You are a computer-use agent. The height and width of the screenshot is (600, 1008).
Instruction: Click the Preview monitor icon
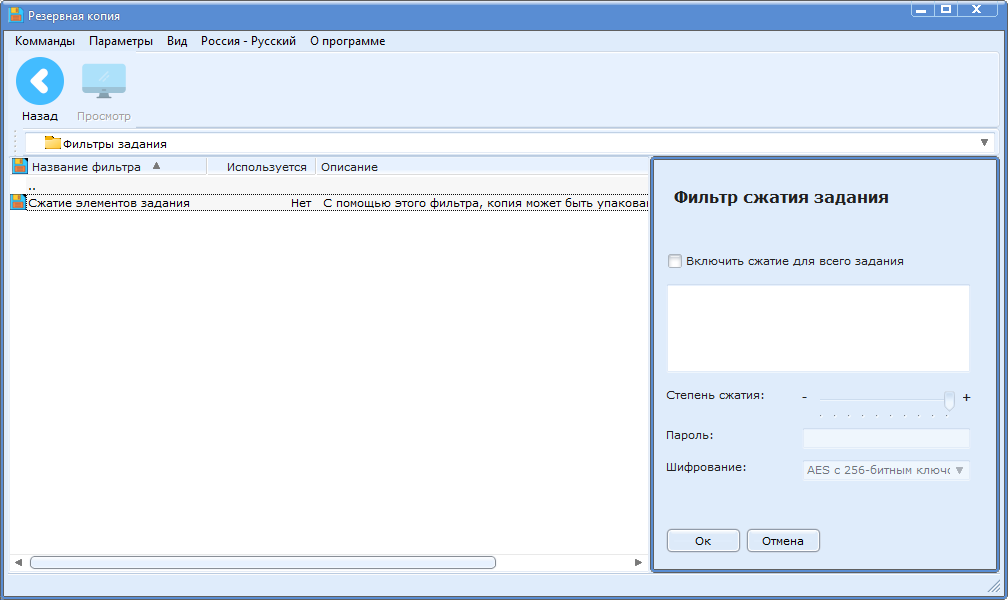click(104, 82)
